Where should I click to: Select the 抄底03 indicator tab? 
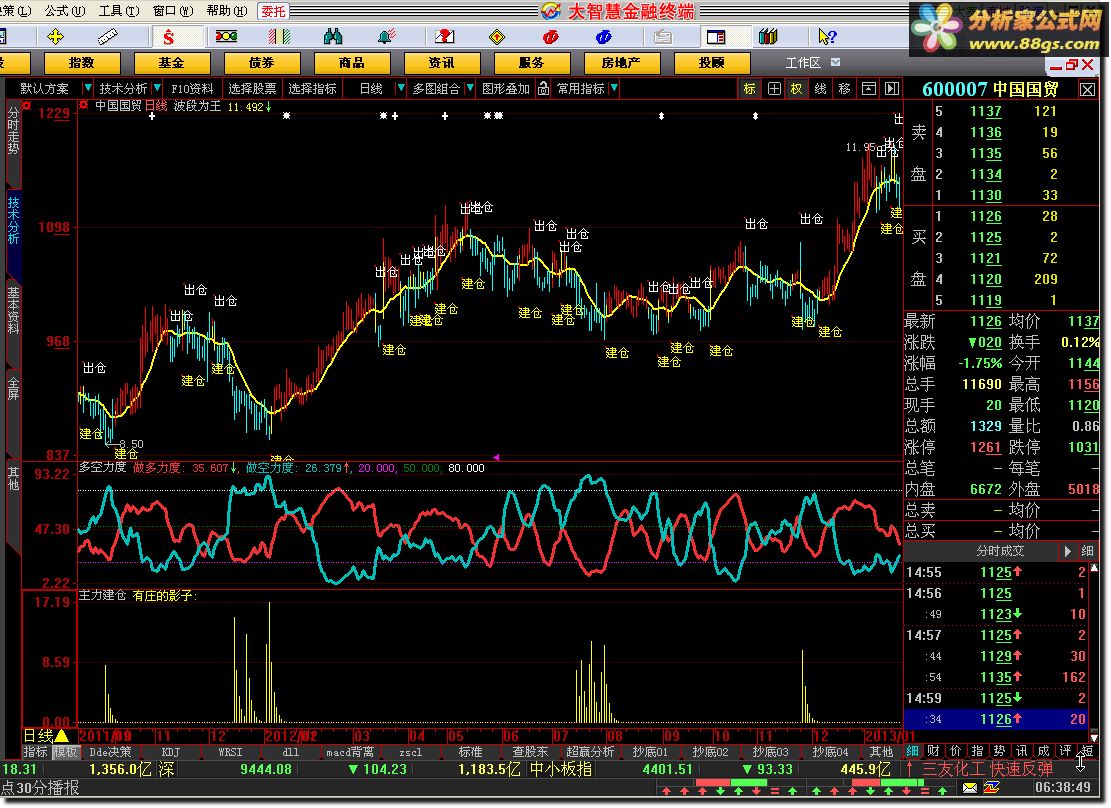pos(770,752)
